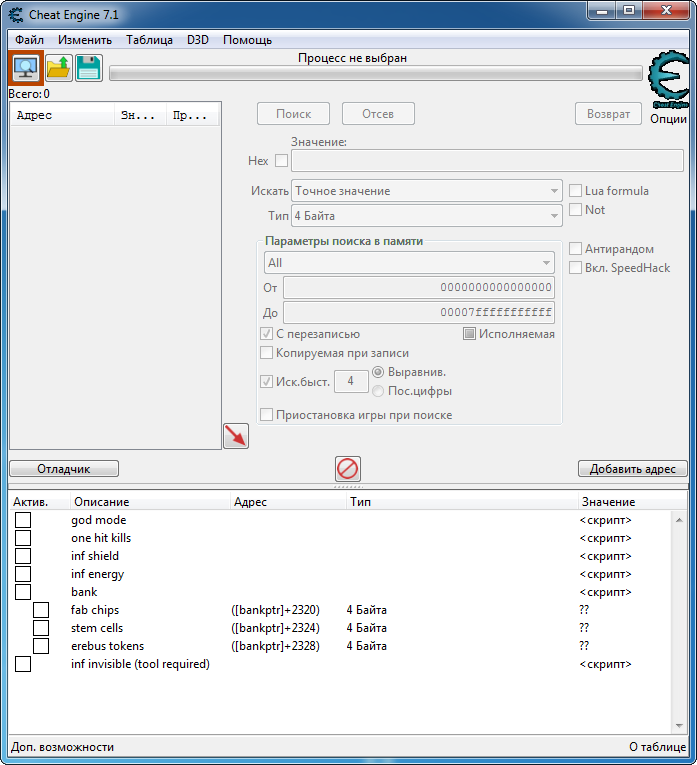This screenshot has height=765, width=697.
Task: Click Доп. возможности in status bar
Action: 62,747
